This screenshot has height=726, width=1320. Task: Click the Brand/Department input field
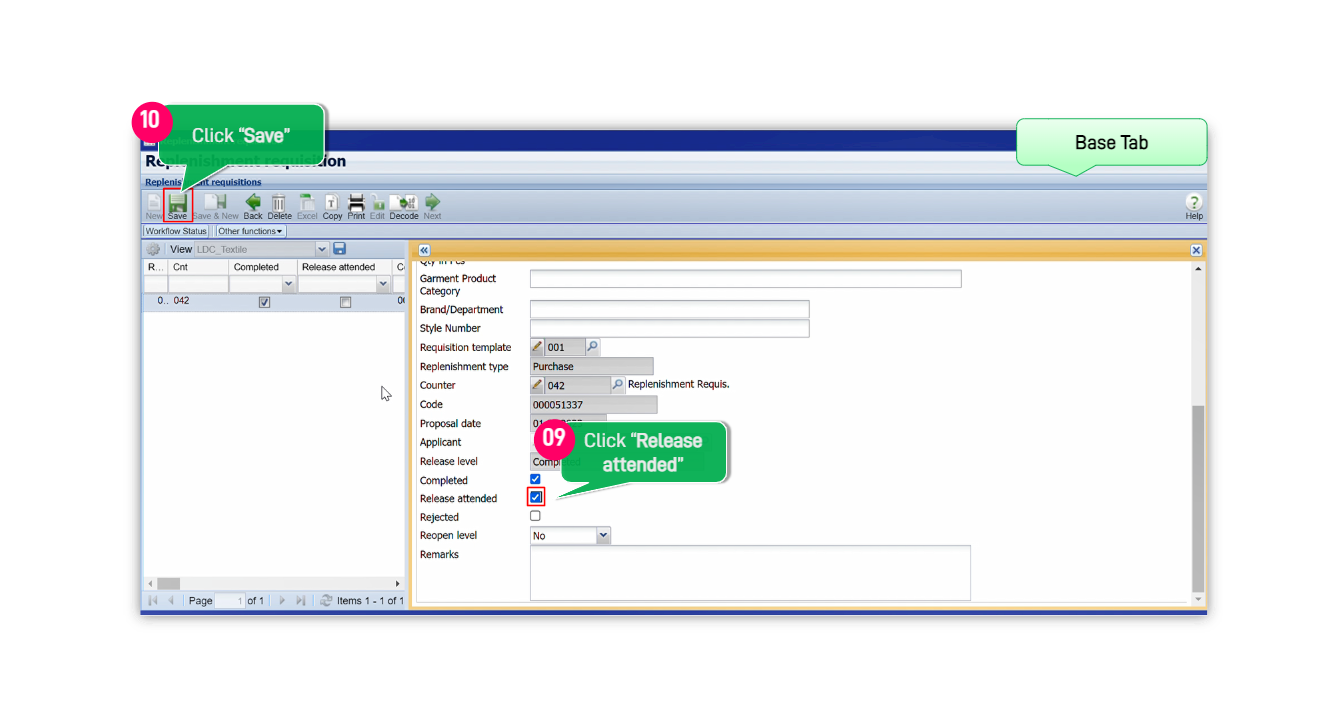coord(669,309)
